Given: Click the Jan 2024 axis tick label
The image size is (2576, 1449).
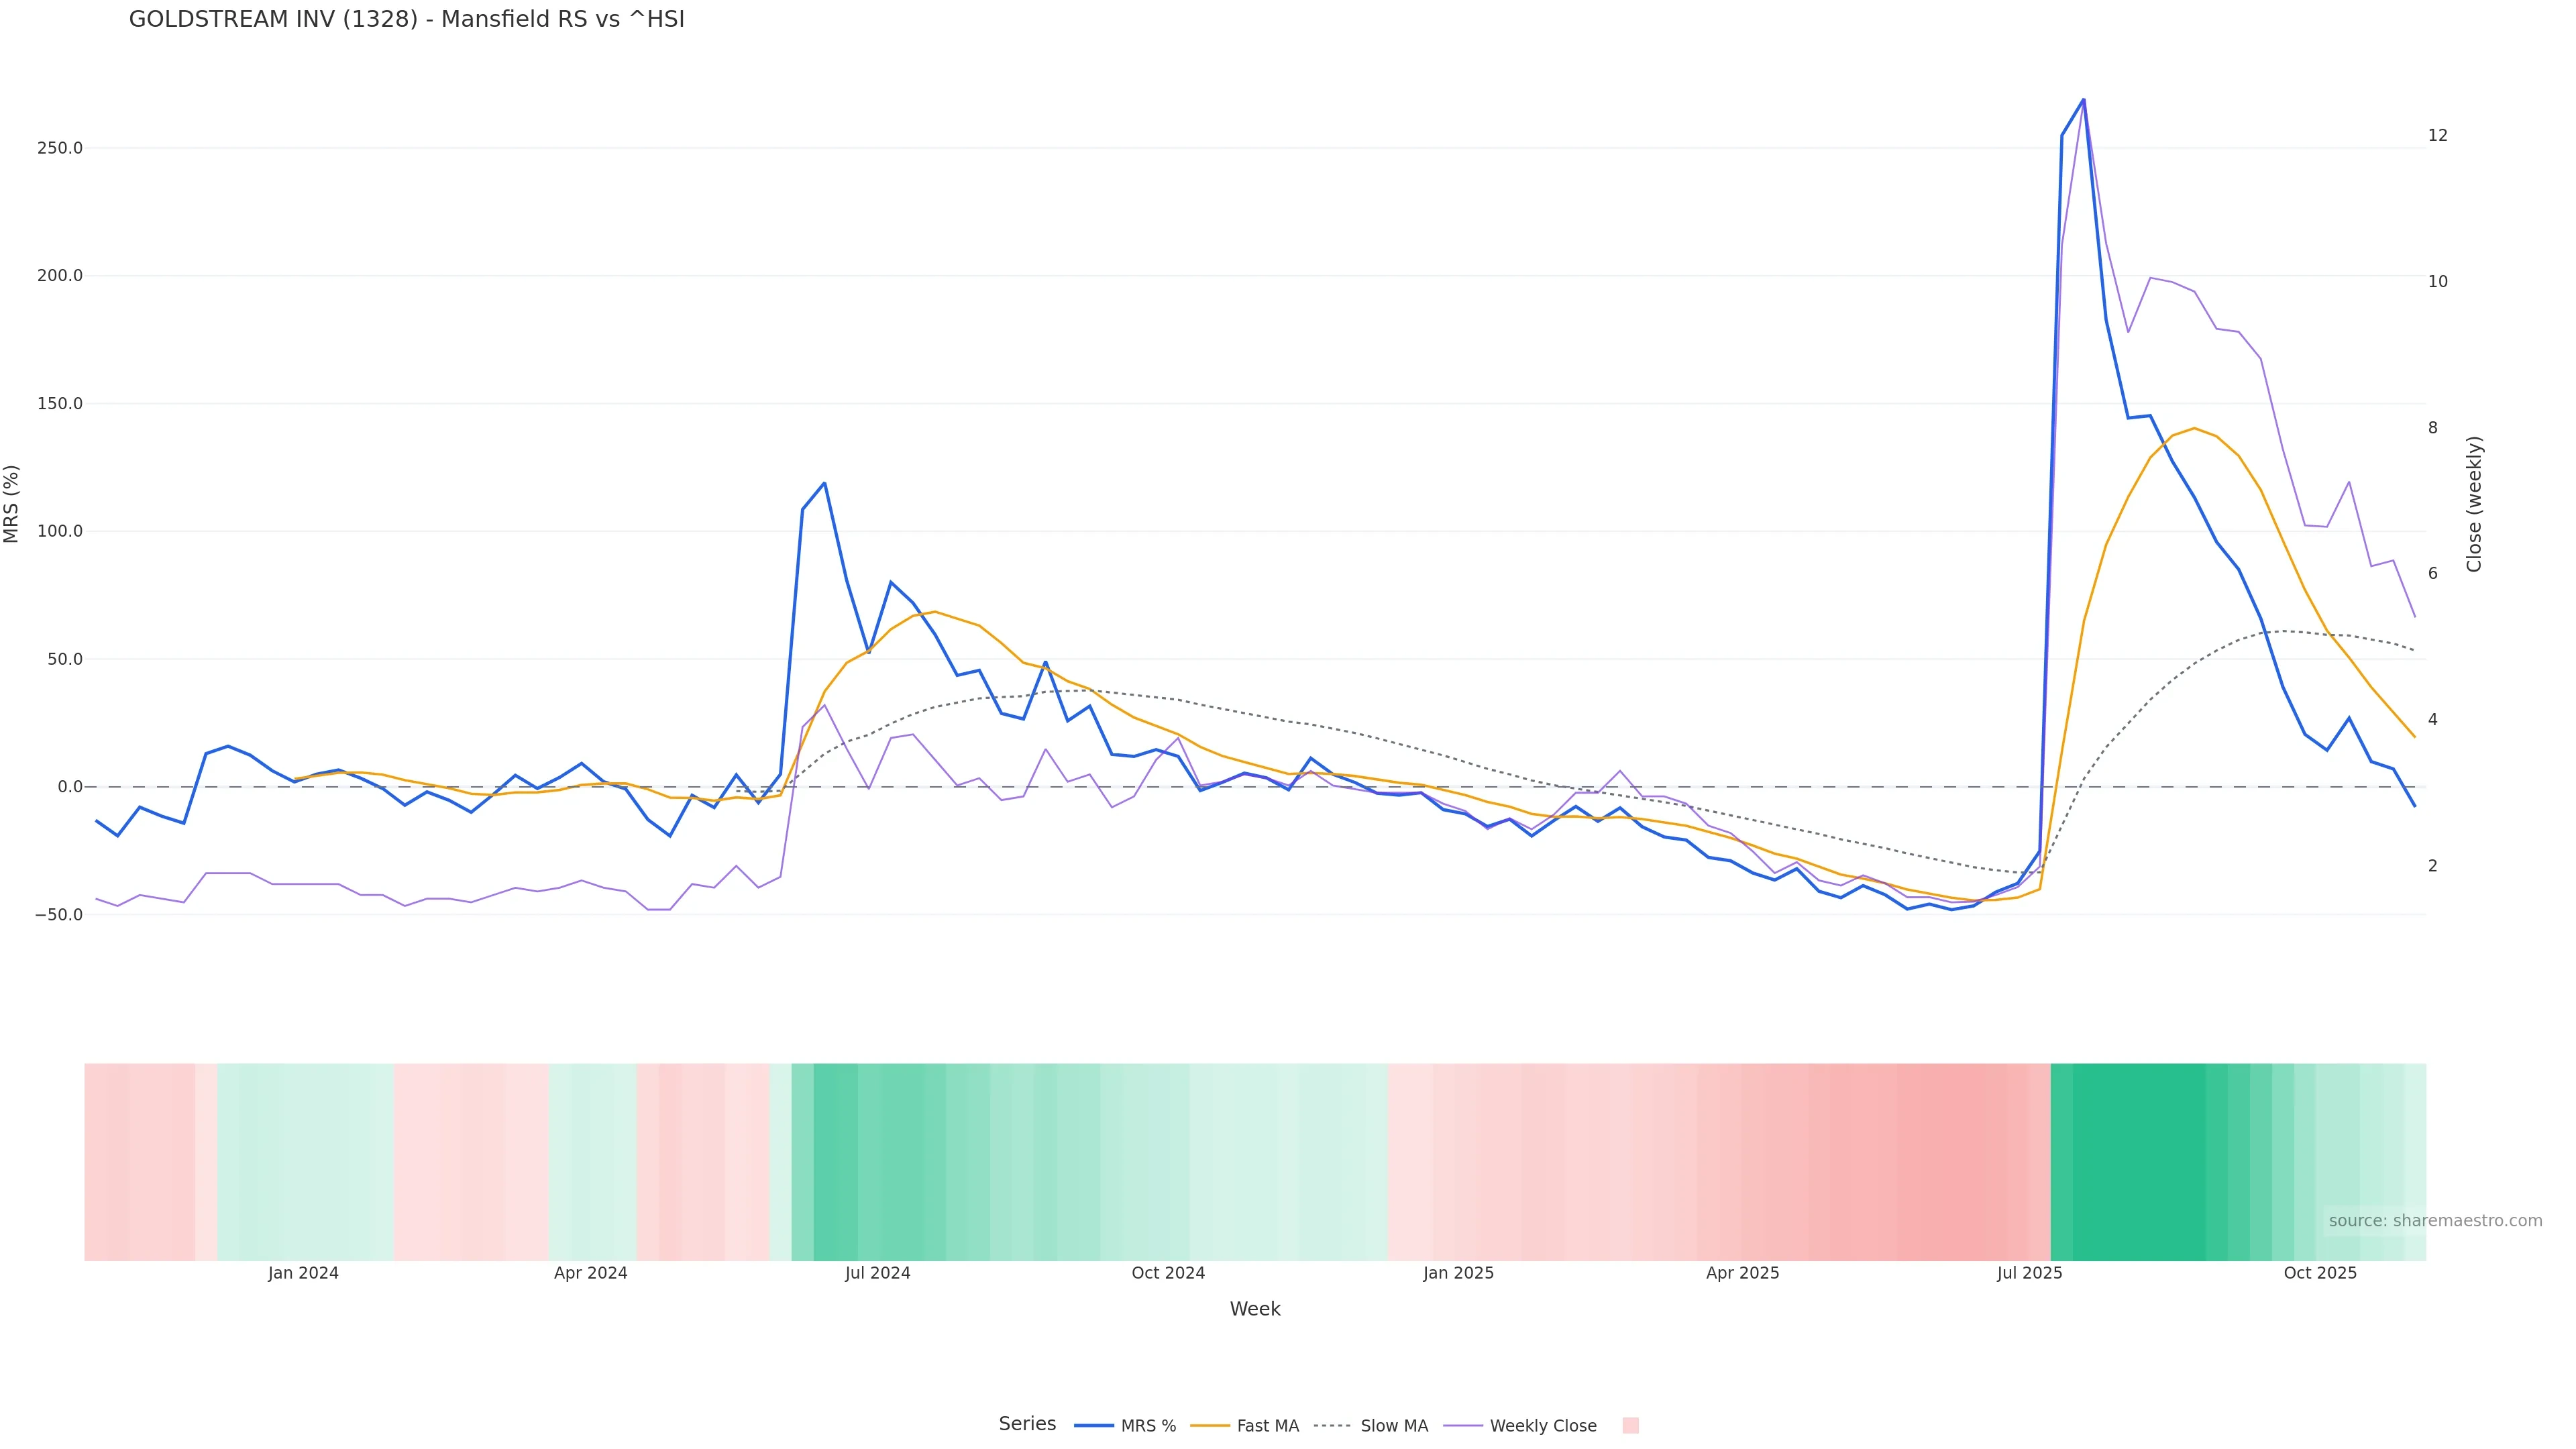Looking at the screenshot, I should coord(303,1273).
